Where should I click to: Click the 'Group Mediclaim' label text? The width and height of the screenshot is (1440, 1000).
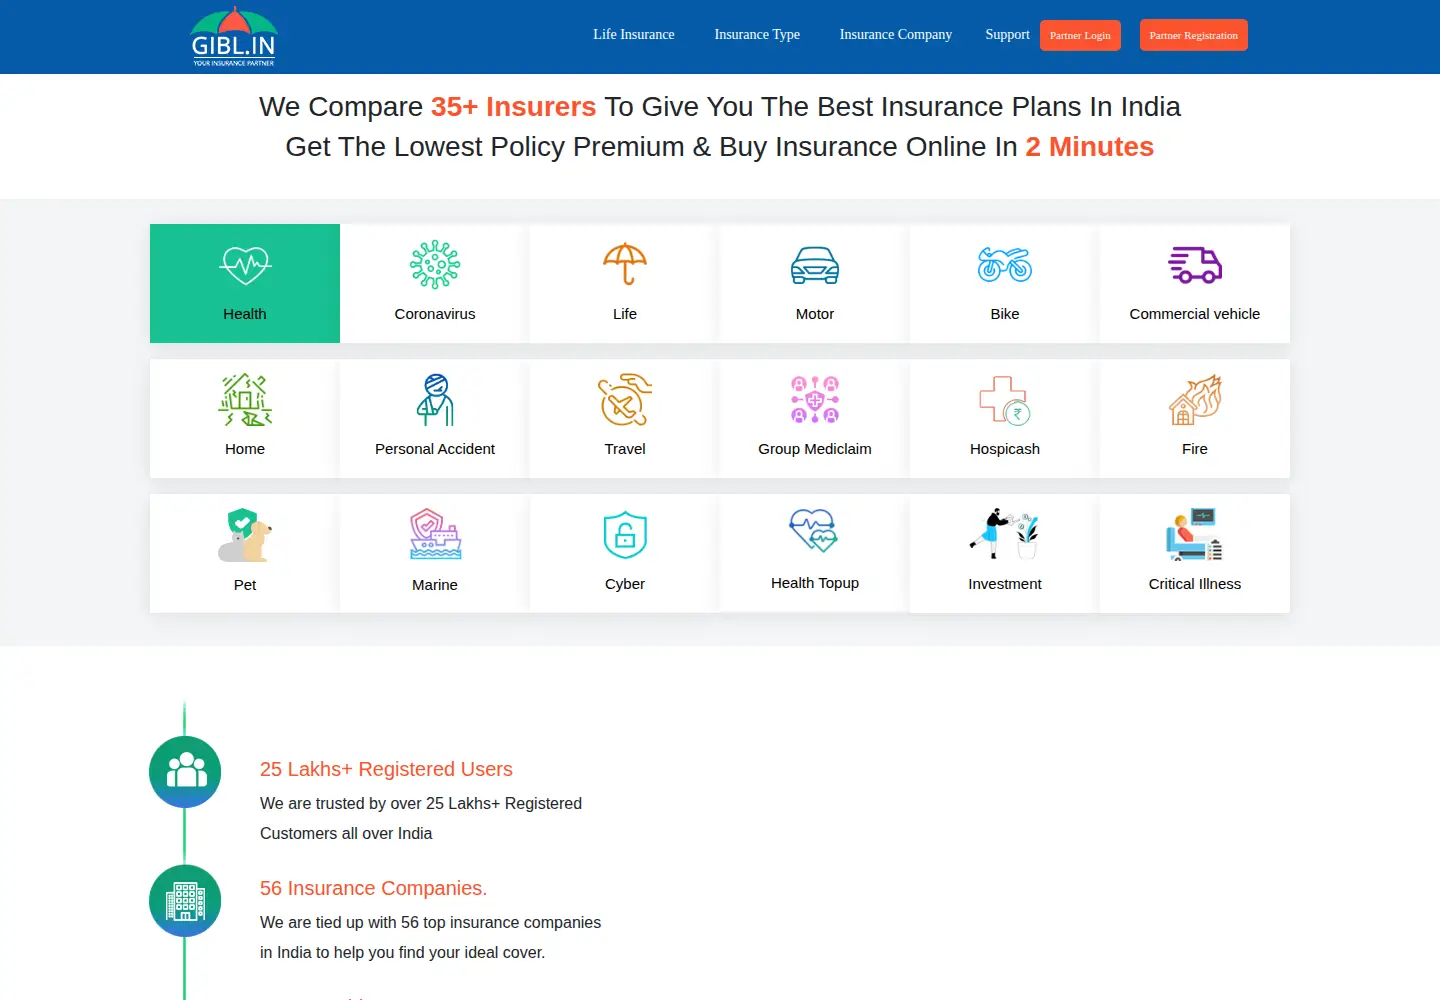(815, 449)
